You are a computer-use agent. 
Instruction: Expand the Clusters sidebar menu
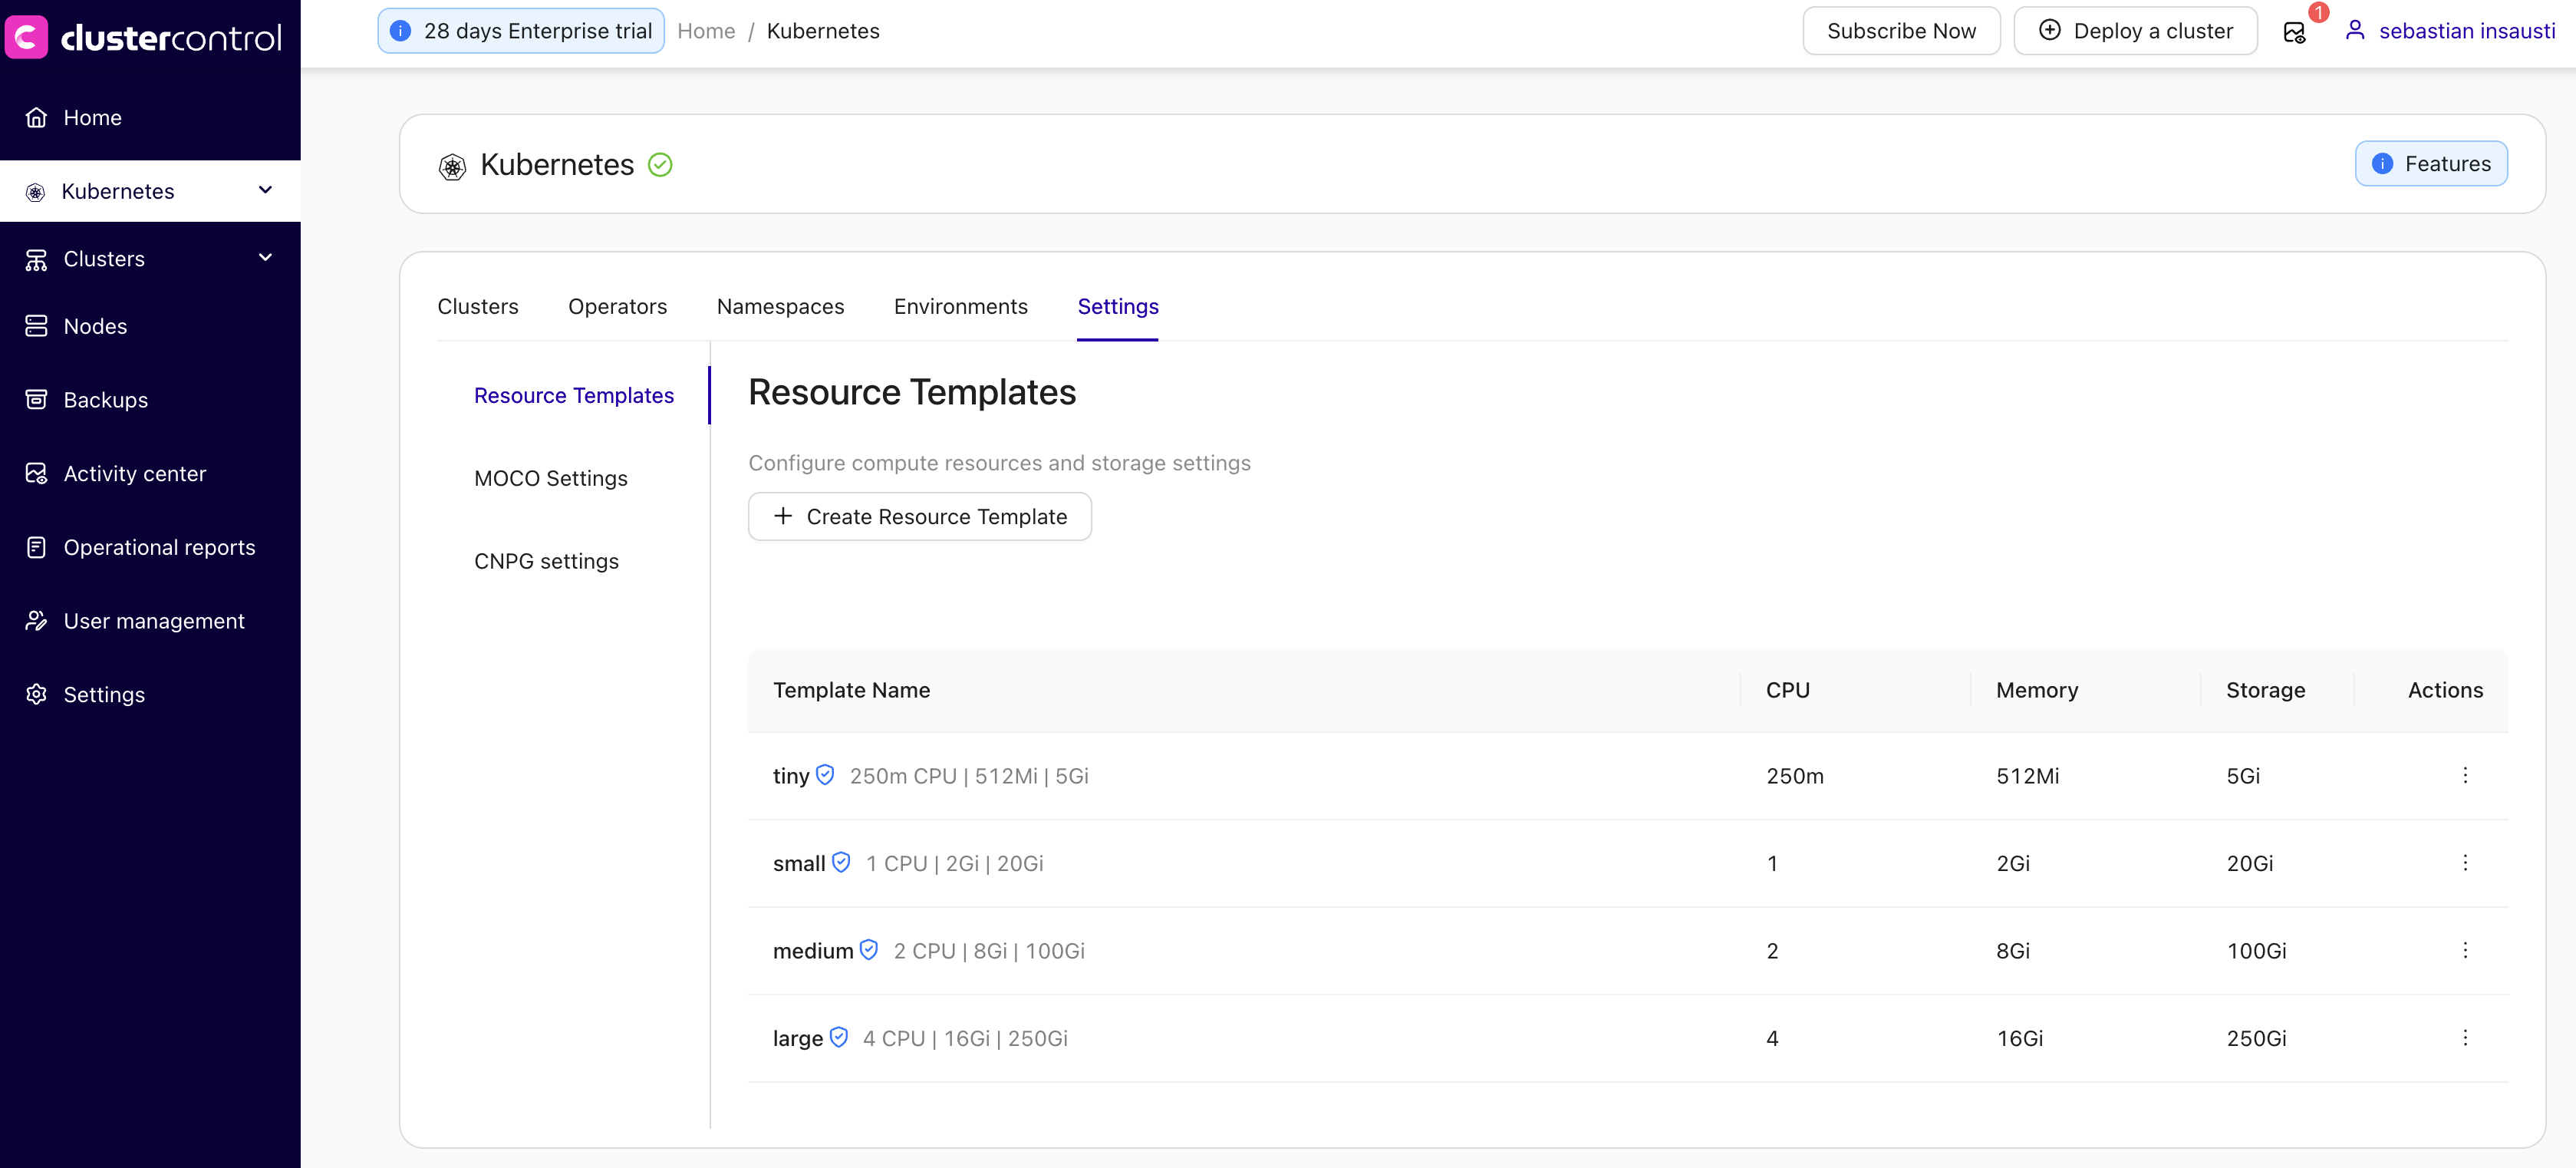pos(265,257)
